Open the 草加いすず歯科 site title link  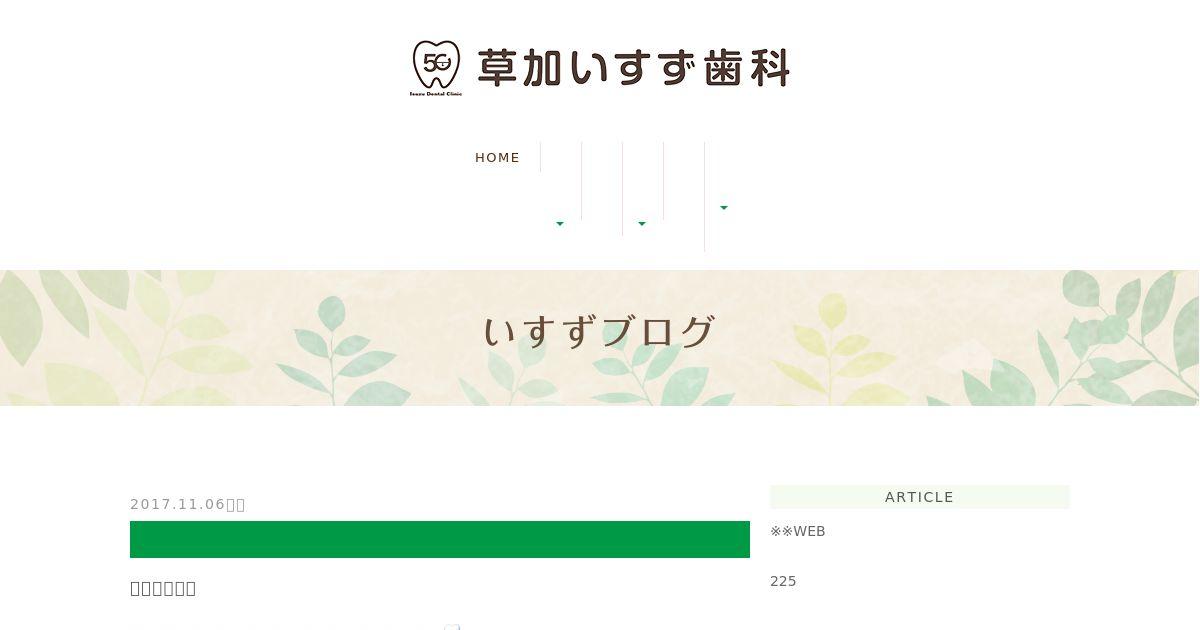633,68
